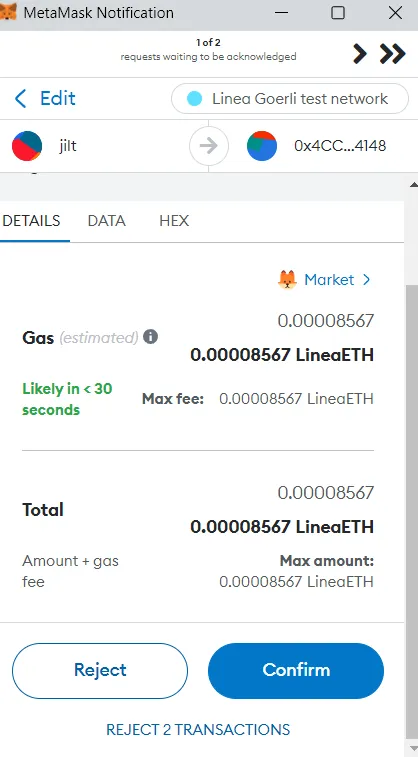Click the cyan network indicator dot
Screen dimensions: 418x757
(194, 99)
